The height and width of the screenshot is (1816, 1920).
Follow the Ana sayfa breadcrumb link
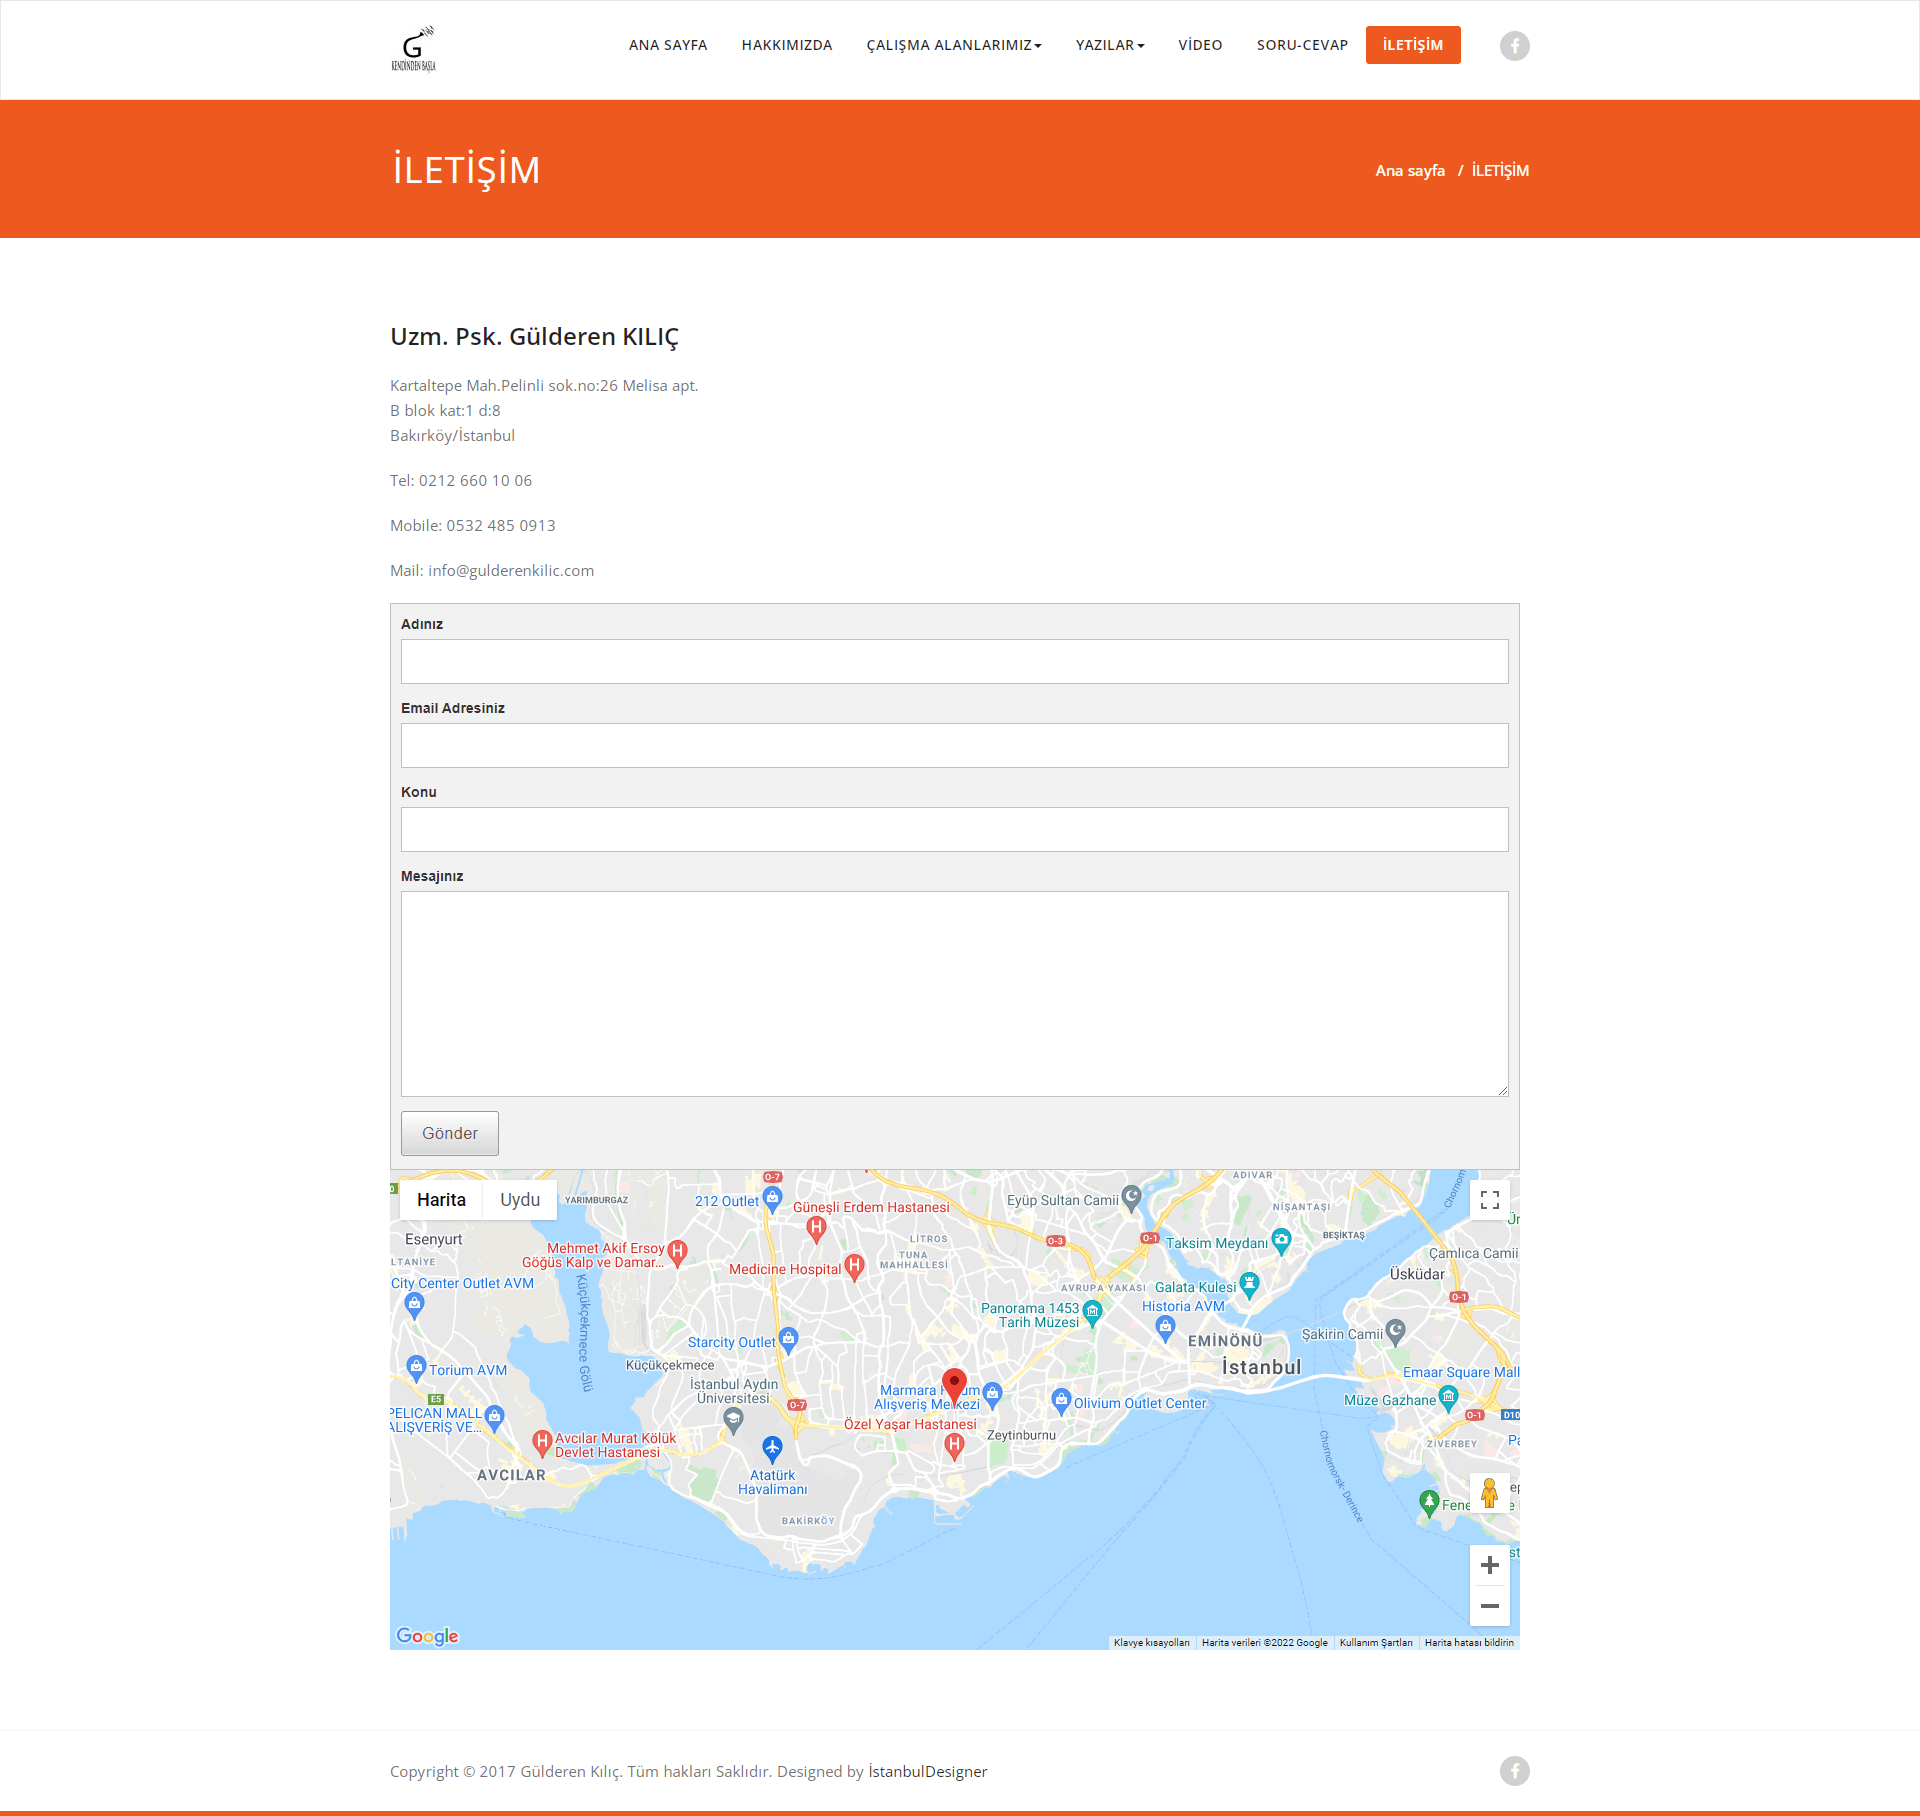click(1410, 171)
